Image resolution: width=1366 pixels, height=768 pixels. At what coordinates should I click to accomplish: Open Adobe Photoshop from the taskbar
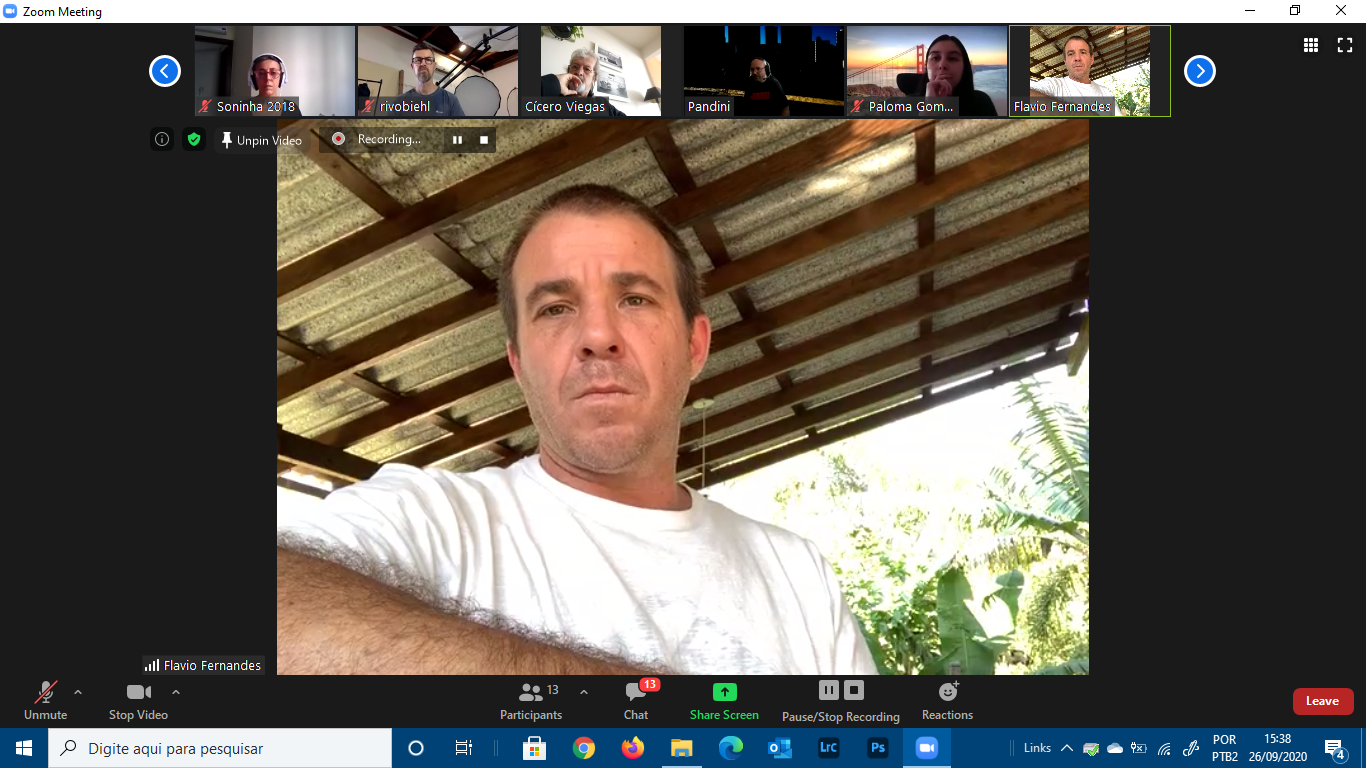(878, 748)
